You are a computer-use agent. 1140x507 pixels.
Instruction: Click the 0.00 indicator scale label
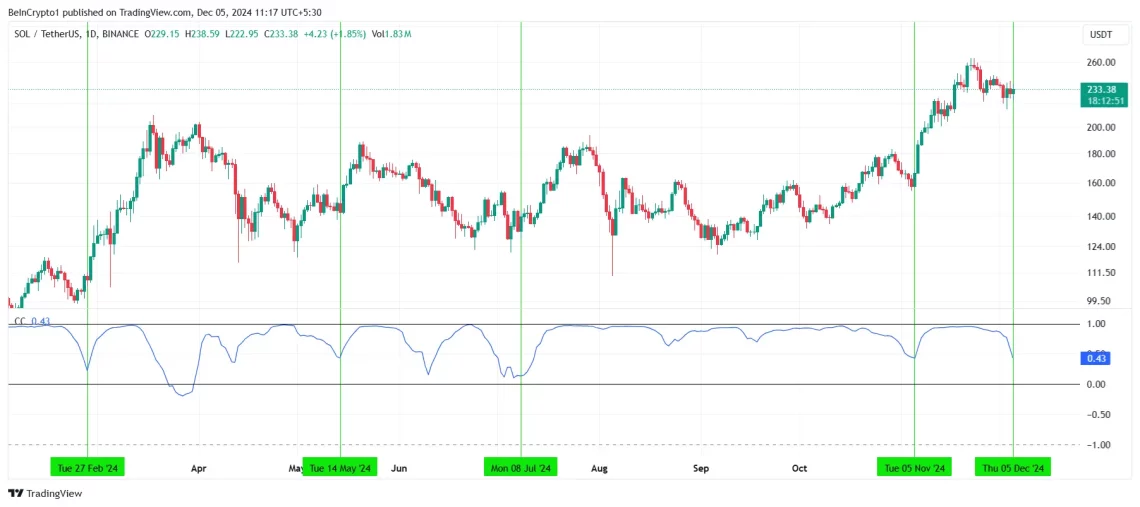1096,384
